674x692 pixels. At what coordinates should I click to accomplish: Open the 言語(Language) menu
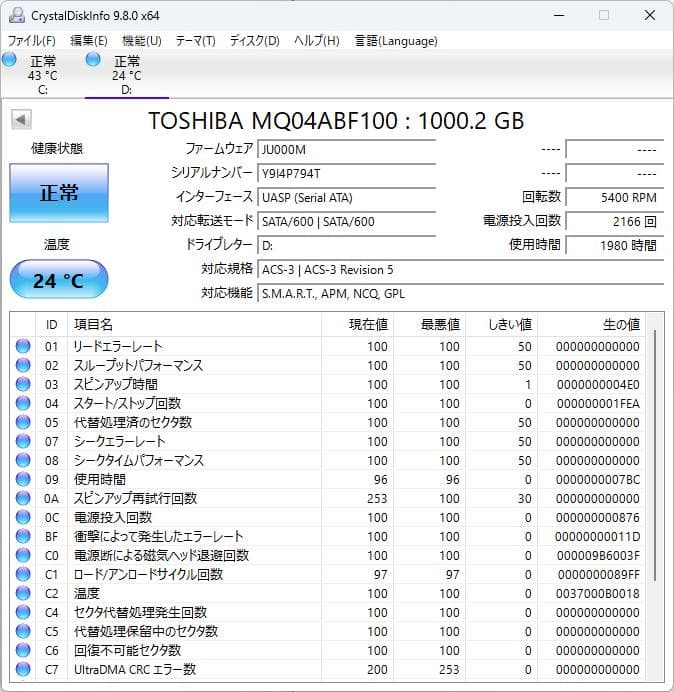click(396, 41)
